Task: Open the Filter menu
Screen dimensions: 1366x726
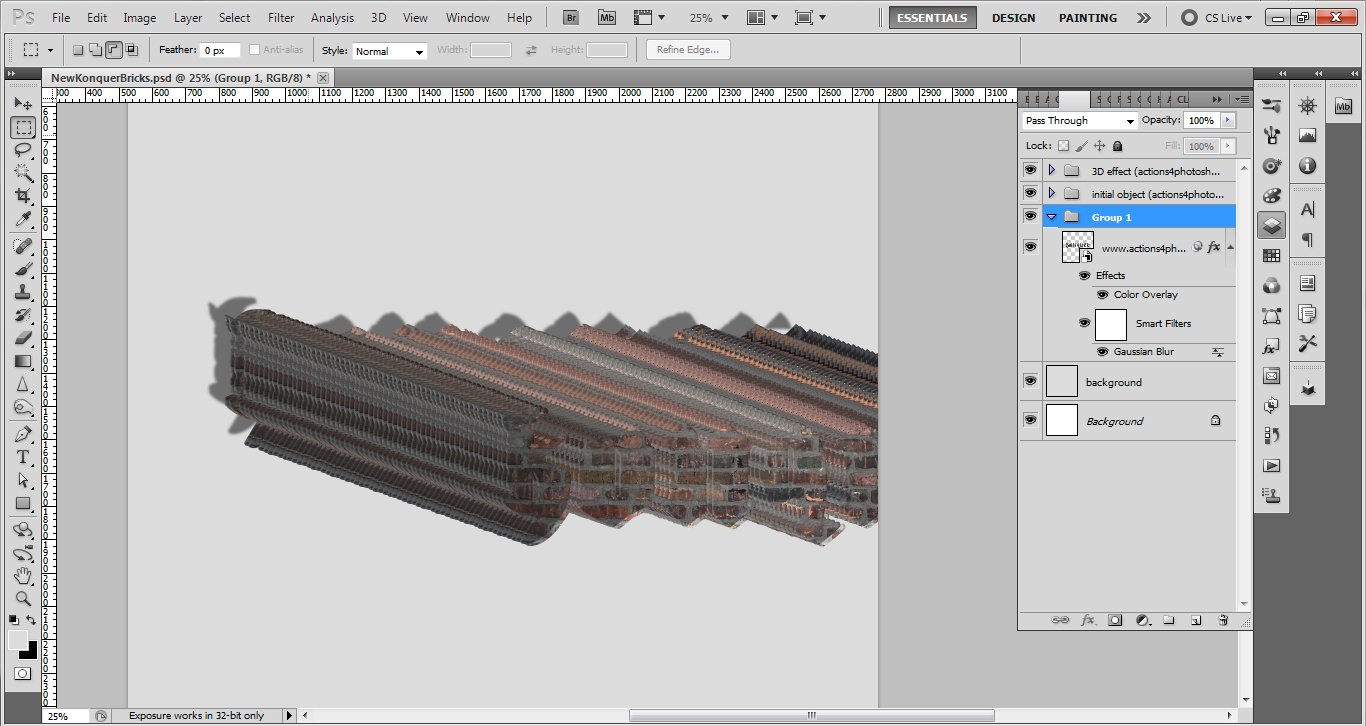Action: pyautogui.click(x=281, y=18)
